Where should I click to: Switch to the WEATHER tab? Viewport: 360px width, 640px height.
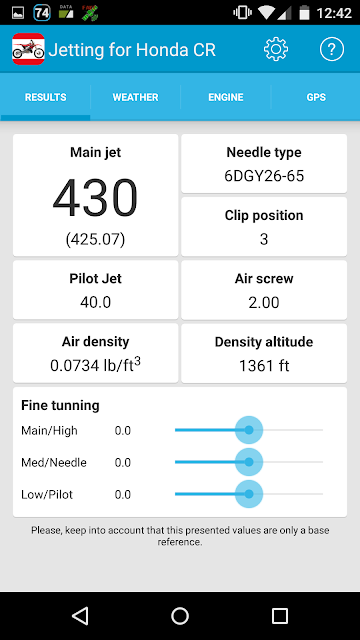136,97
